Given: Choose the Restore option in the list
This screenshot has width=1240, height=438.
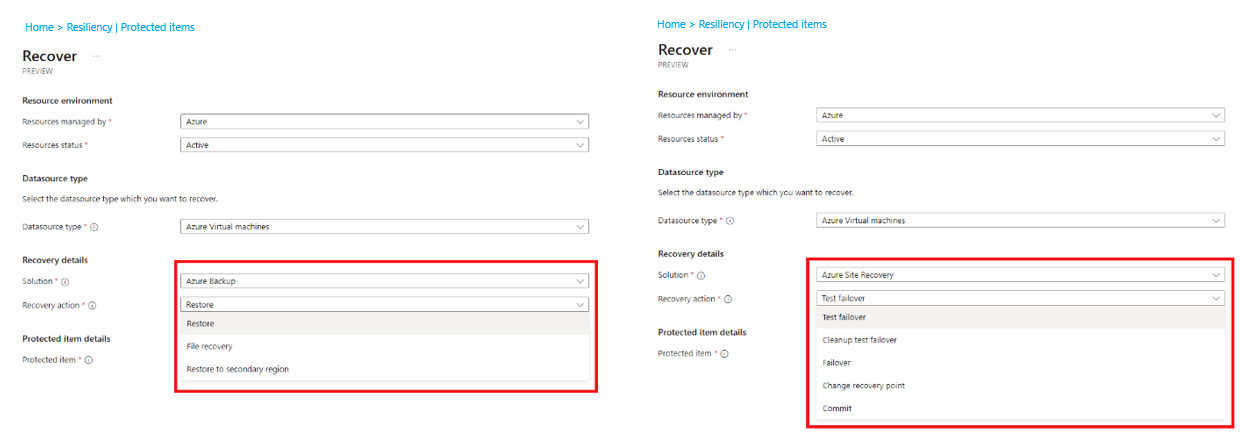Looking at the screenshot, I should (384, 324).
